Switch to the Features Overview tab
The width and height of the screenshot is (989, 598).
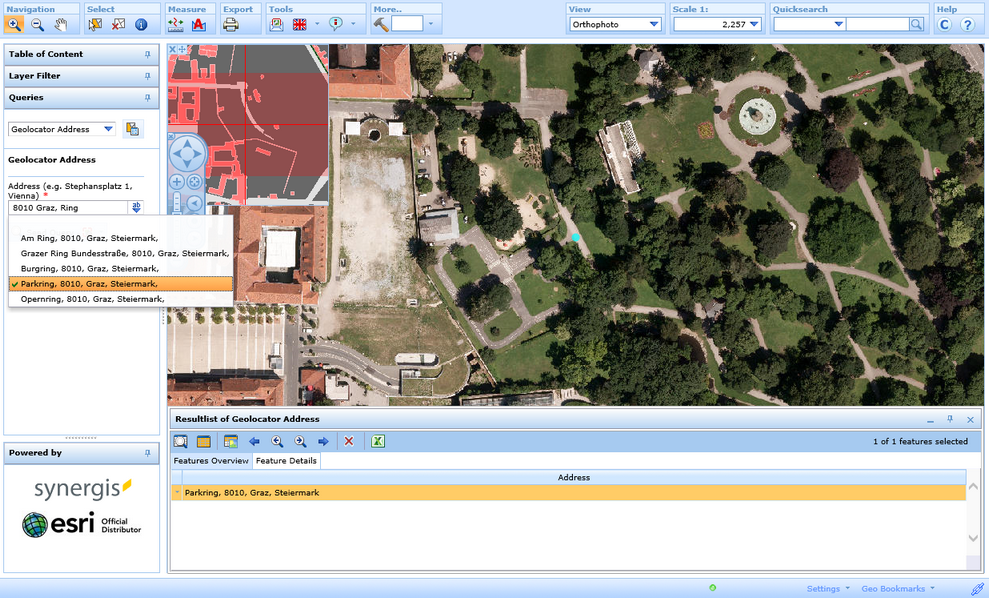click(211, 461)
